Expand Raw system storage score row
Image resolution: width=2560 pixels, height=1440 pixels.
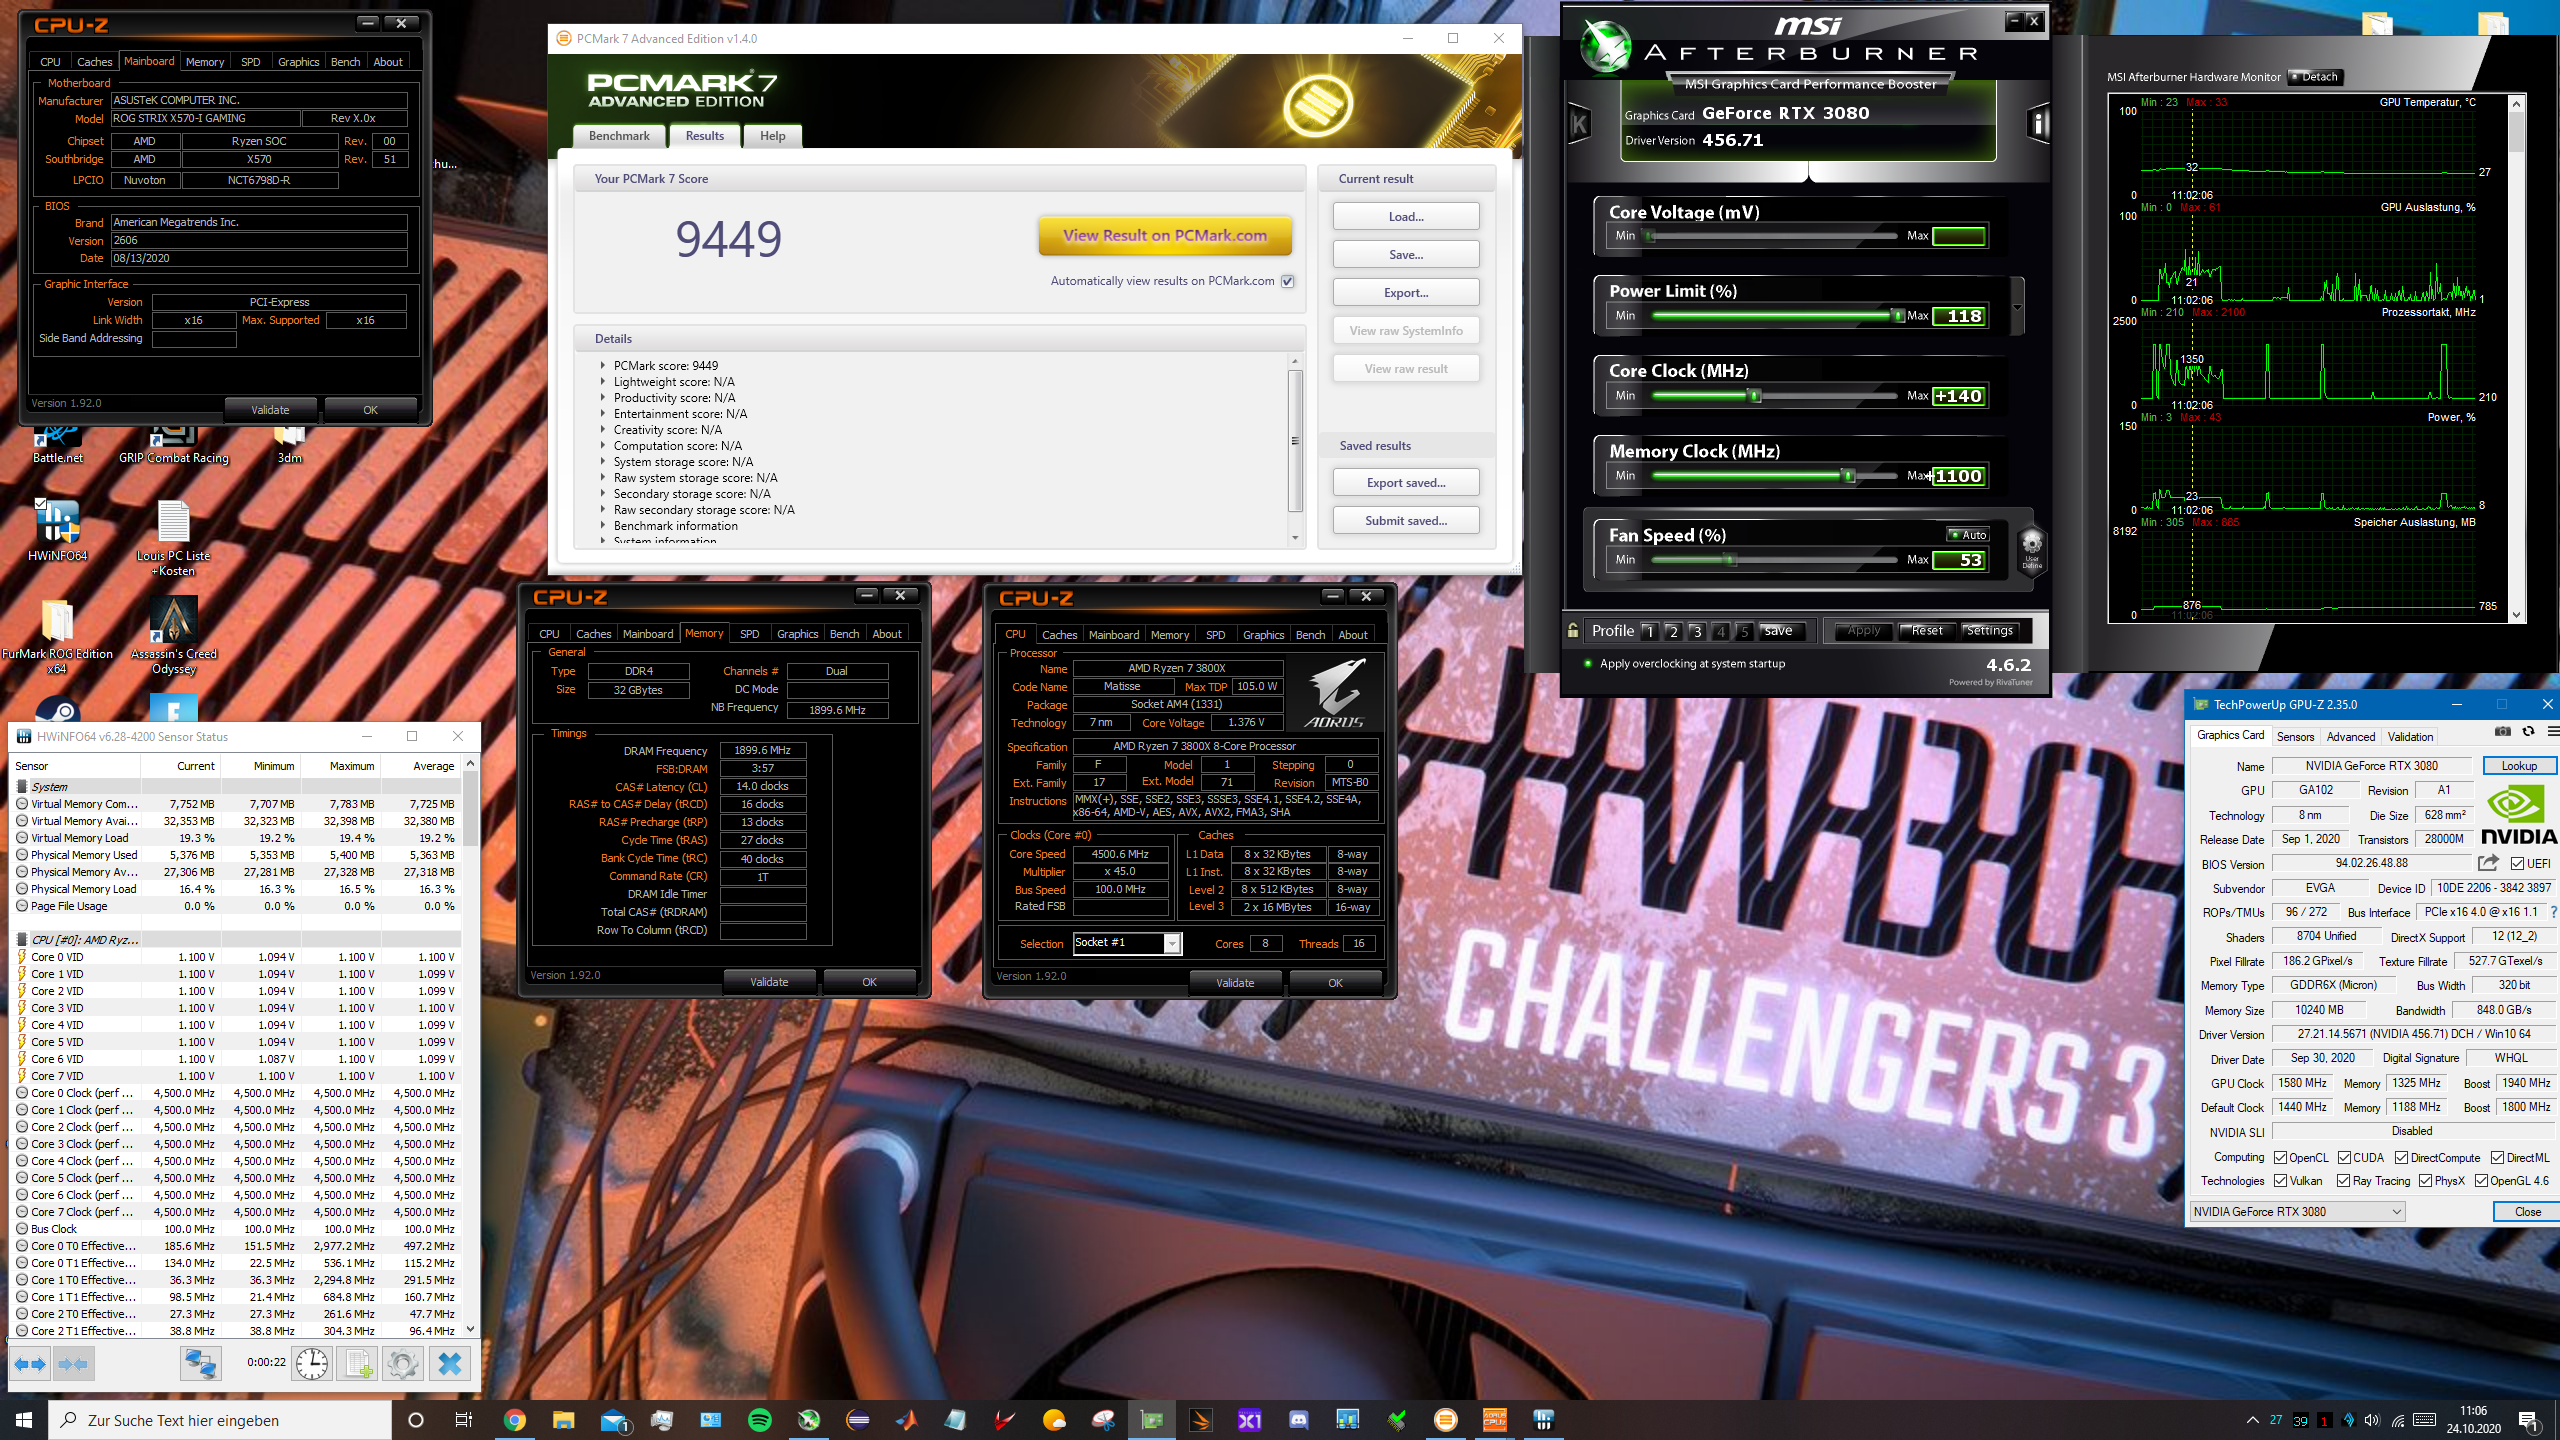click(603, 478)
